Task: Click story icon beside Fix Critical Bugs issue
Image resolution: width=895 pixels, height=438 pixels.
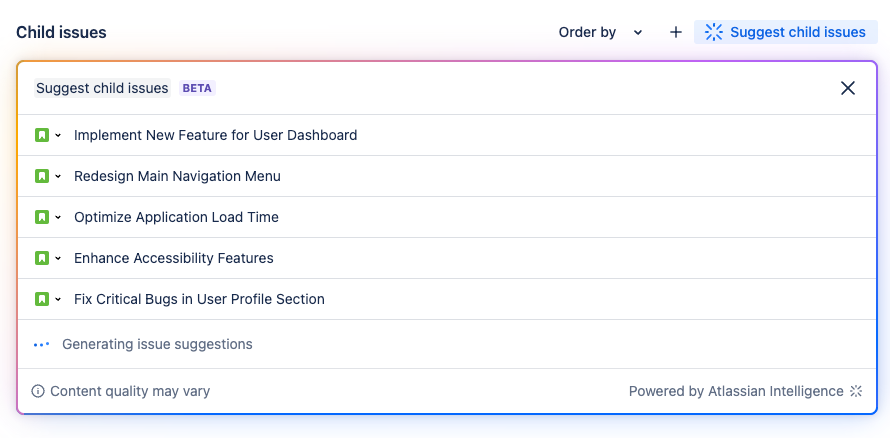Action: (41, 299)
